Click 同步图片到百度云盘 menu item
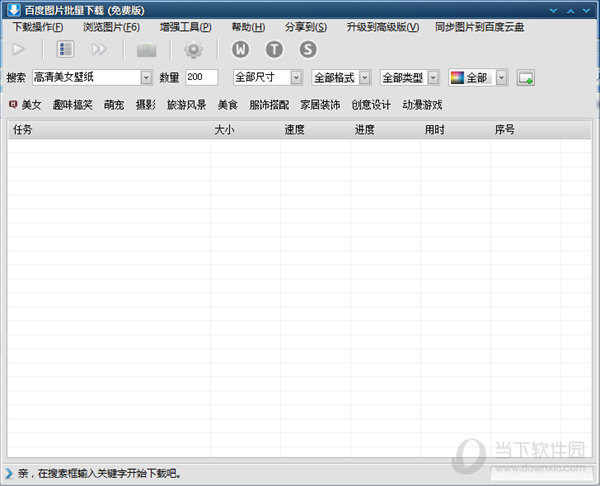The height and width of the screenshot is (486, 600). pos(479,27)
